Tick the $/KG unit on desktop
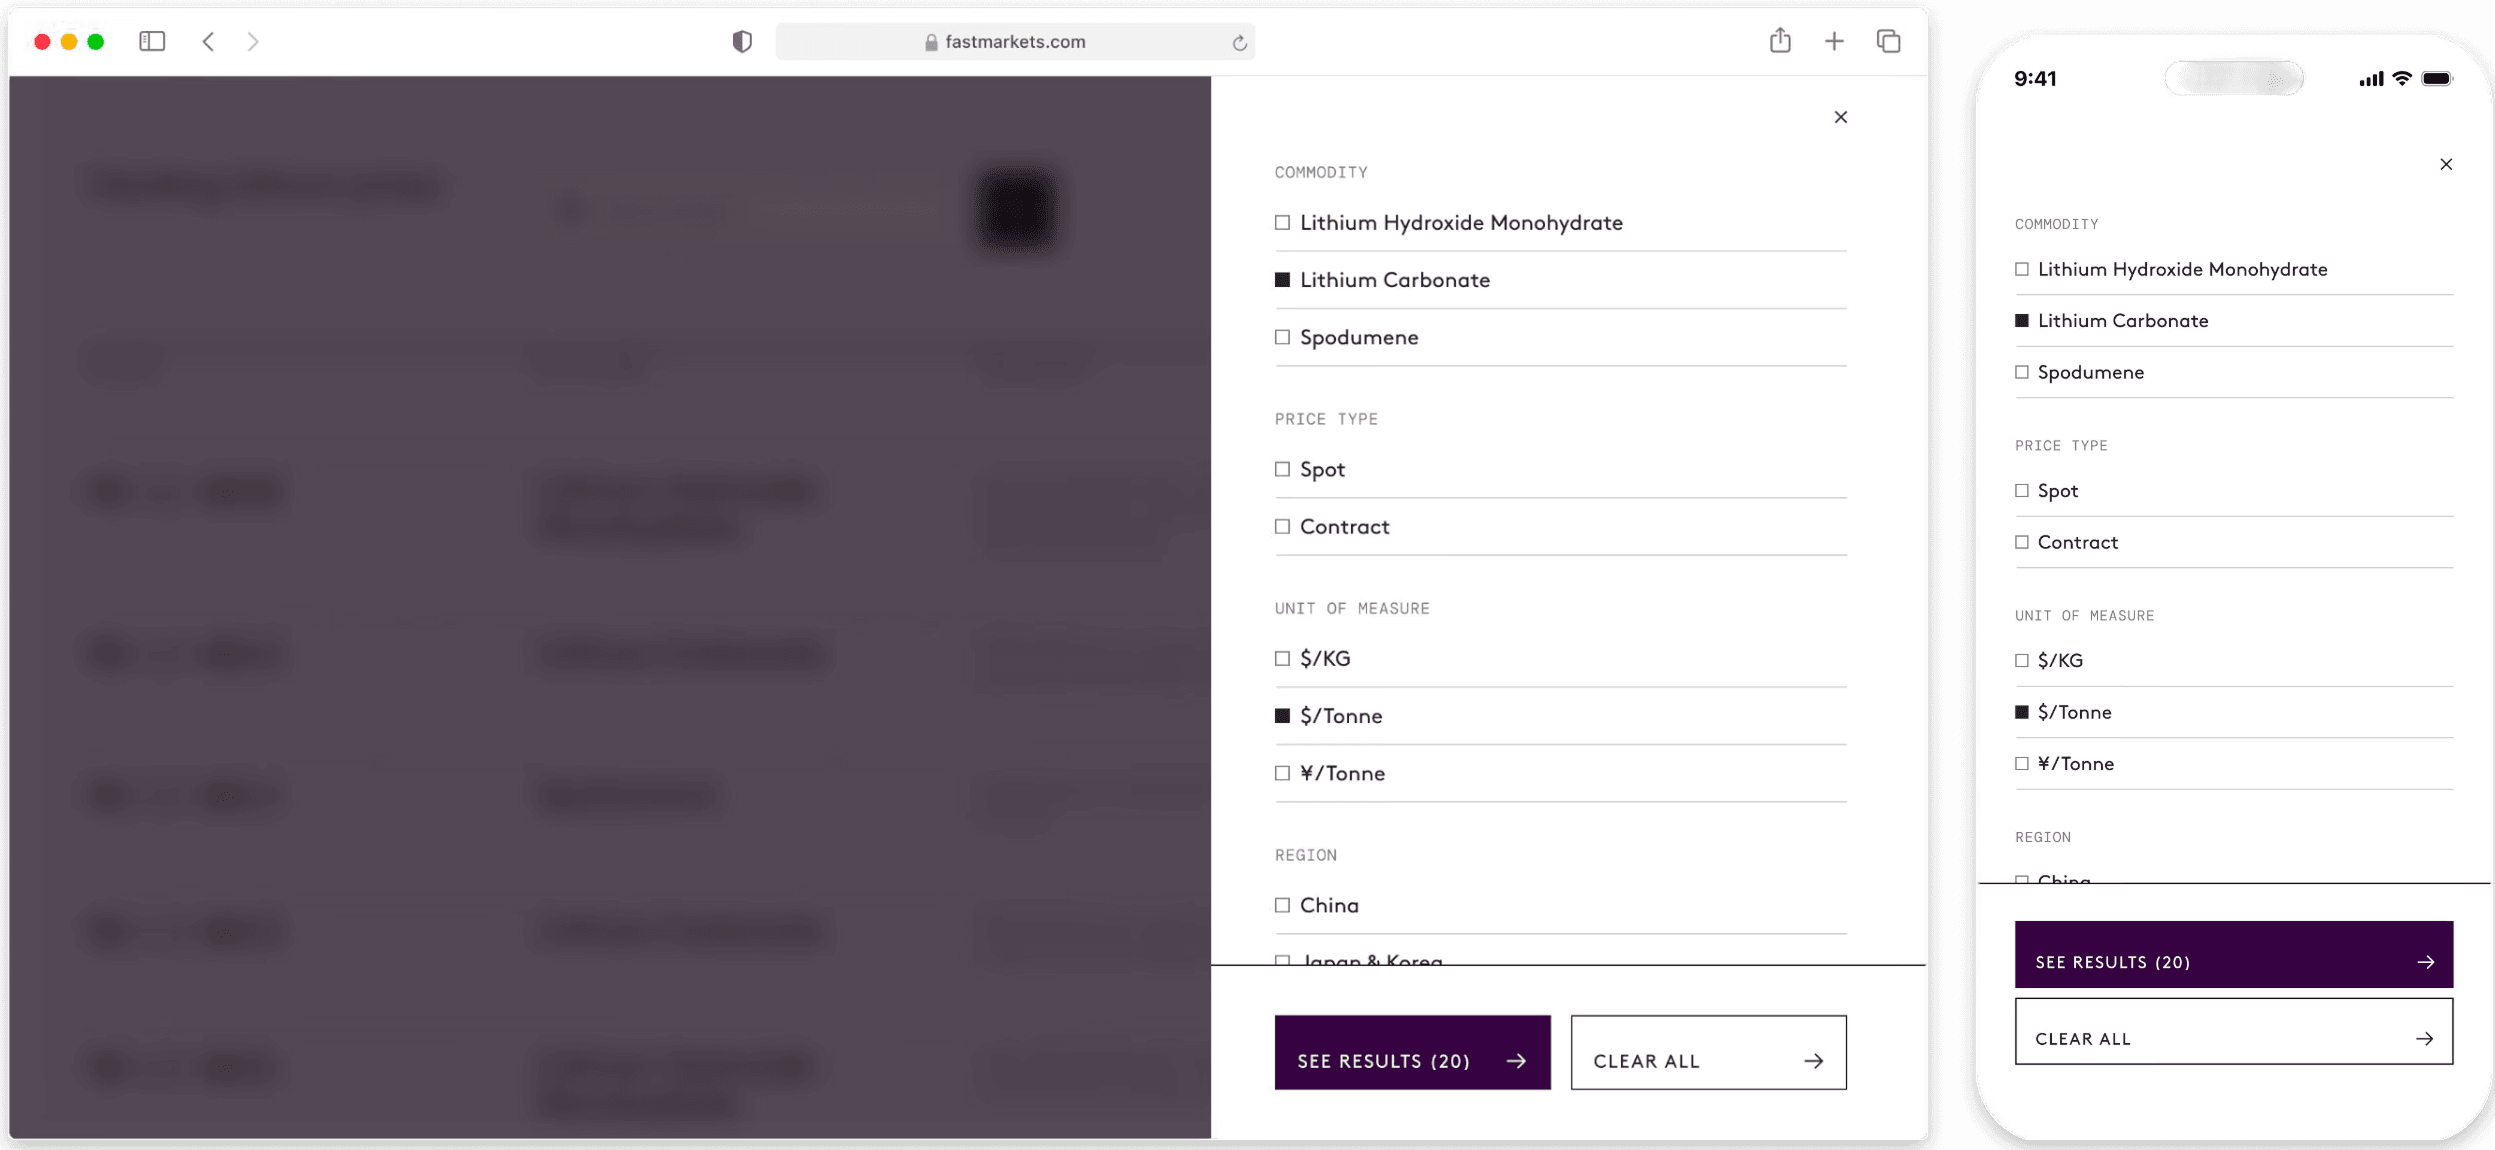Screen dimensions: 2495x1150 [1282, 658]
